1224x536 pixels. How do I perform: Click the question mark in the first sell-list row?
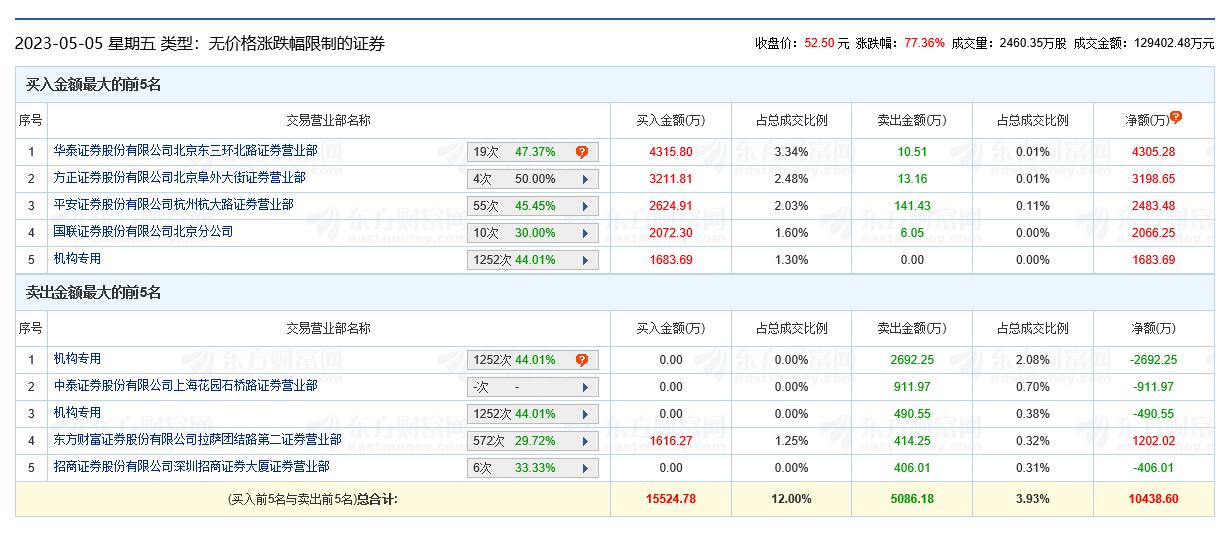[x=581, y=360]
